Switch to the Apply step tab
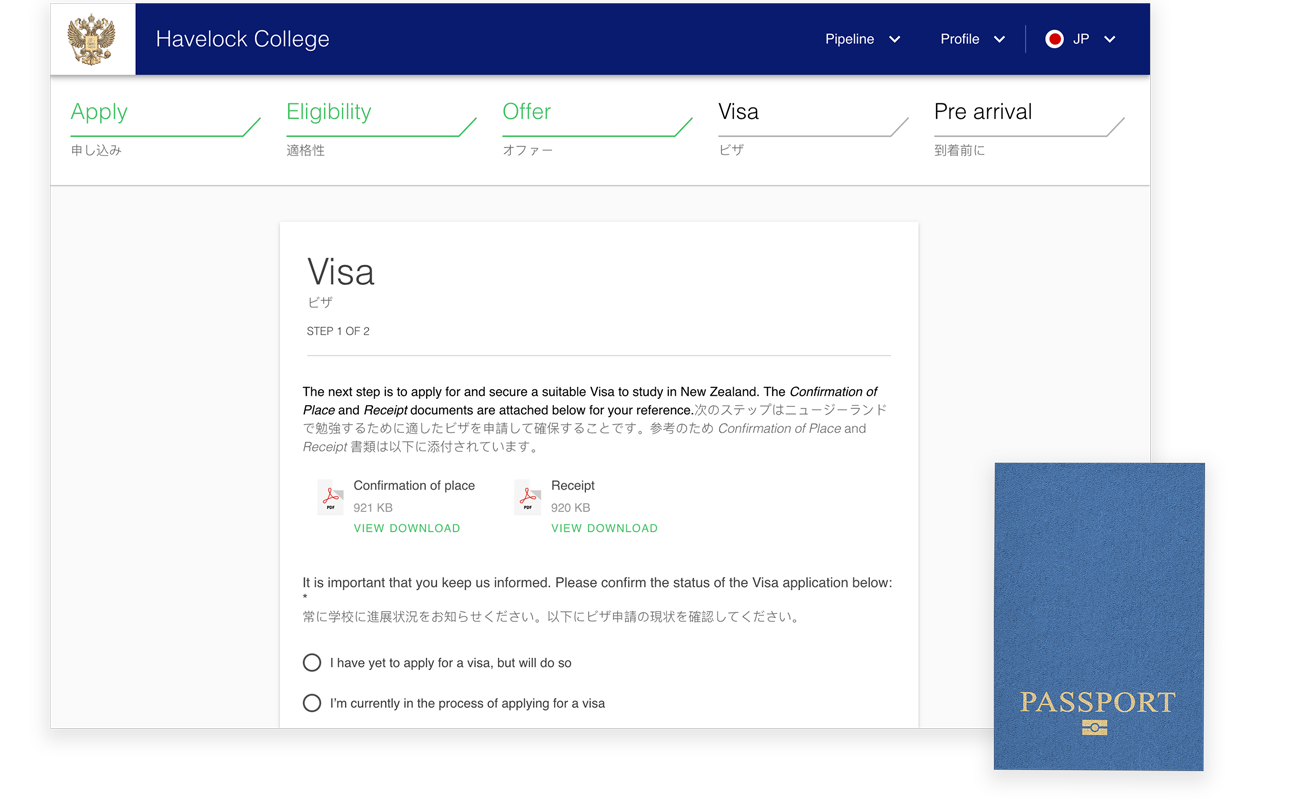The image size is (1300, 800). click(x=99, y=112)
